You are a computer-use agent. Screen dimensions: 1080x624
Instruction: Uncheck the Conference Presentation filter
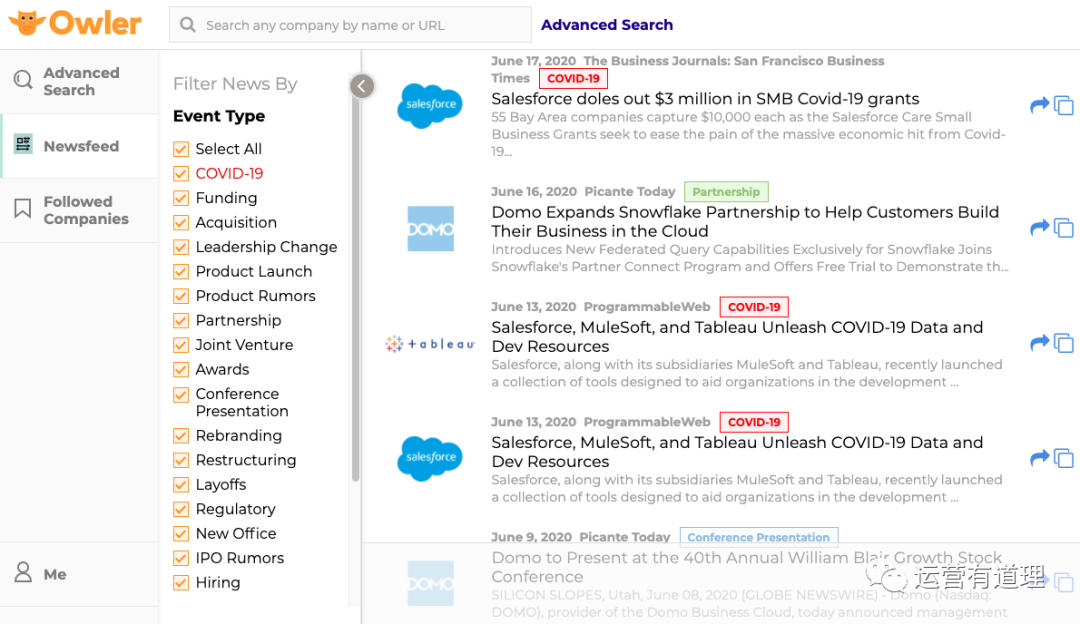[181, 395]
